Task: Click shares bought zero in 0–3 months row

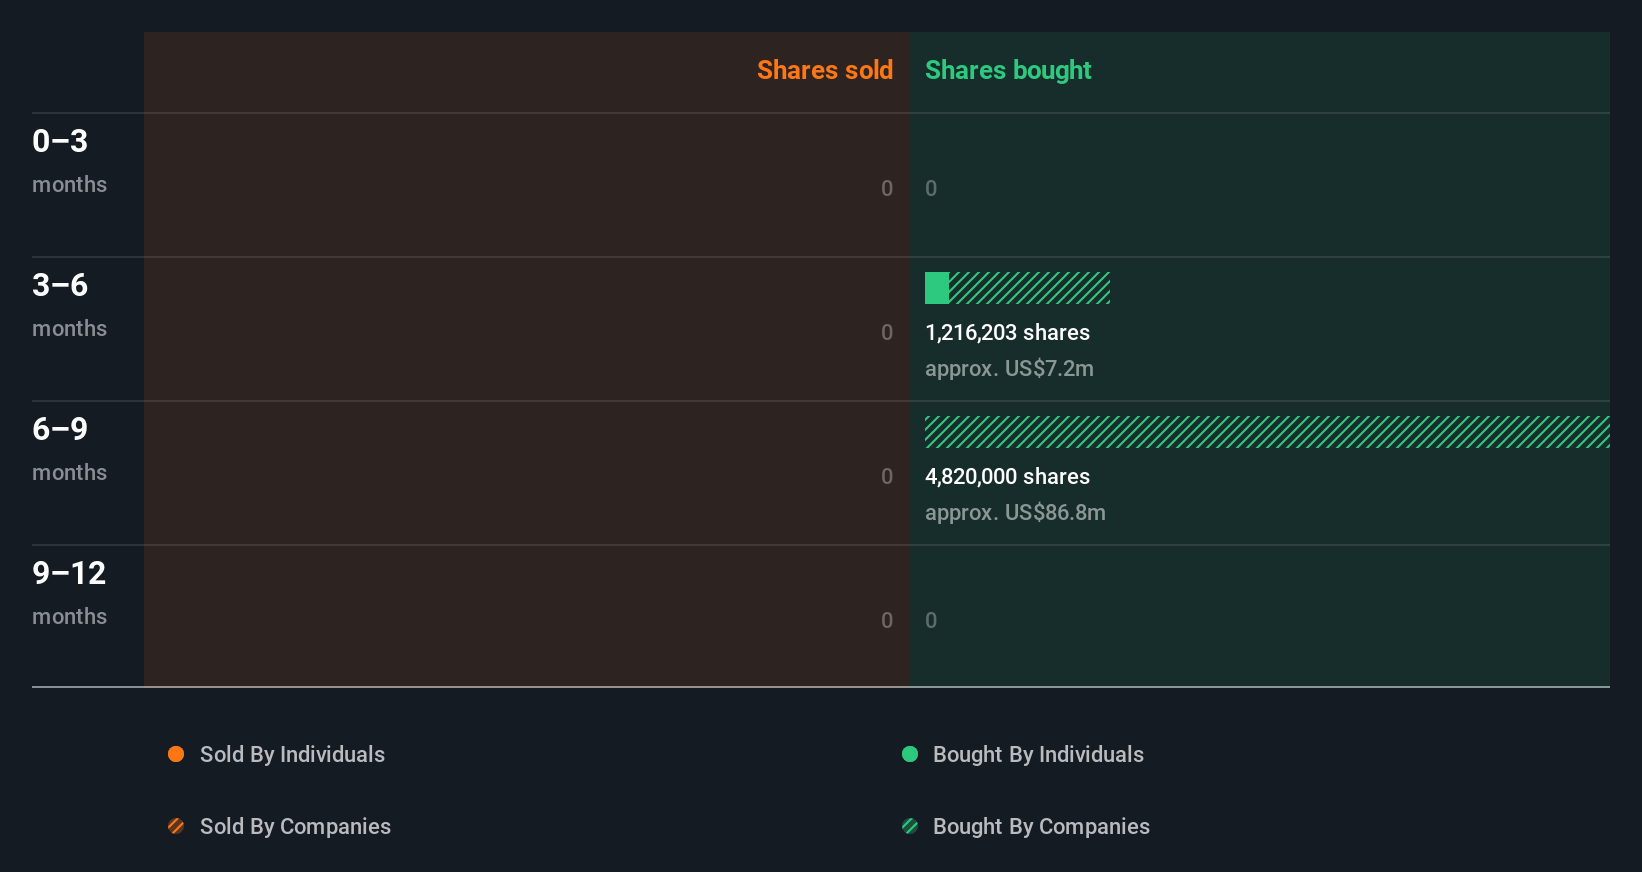Action: (931, 188)
